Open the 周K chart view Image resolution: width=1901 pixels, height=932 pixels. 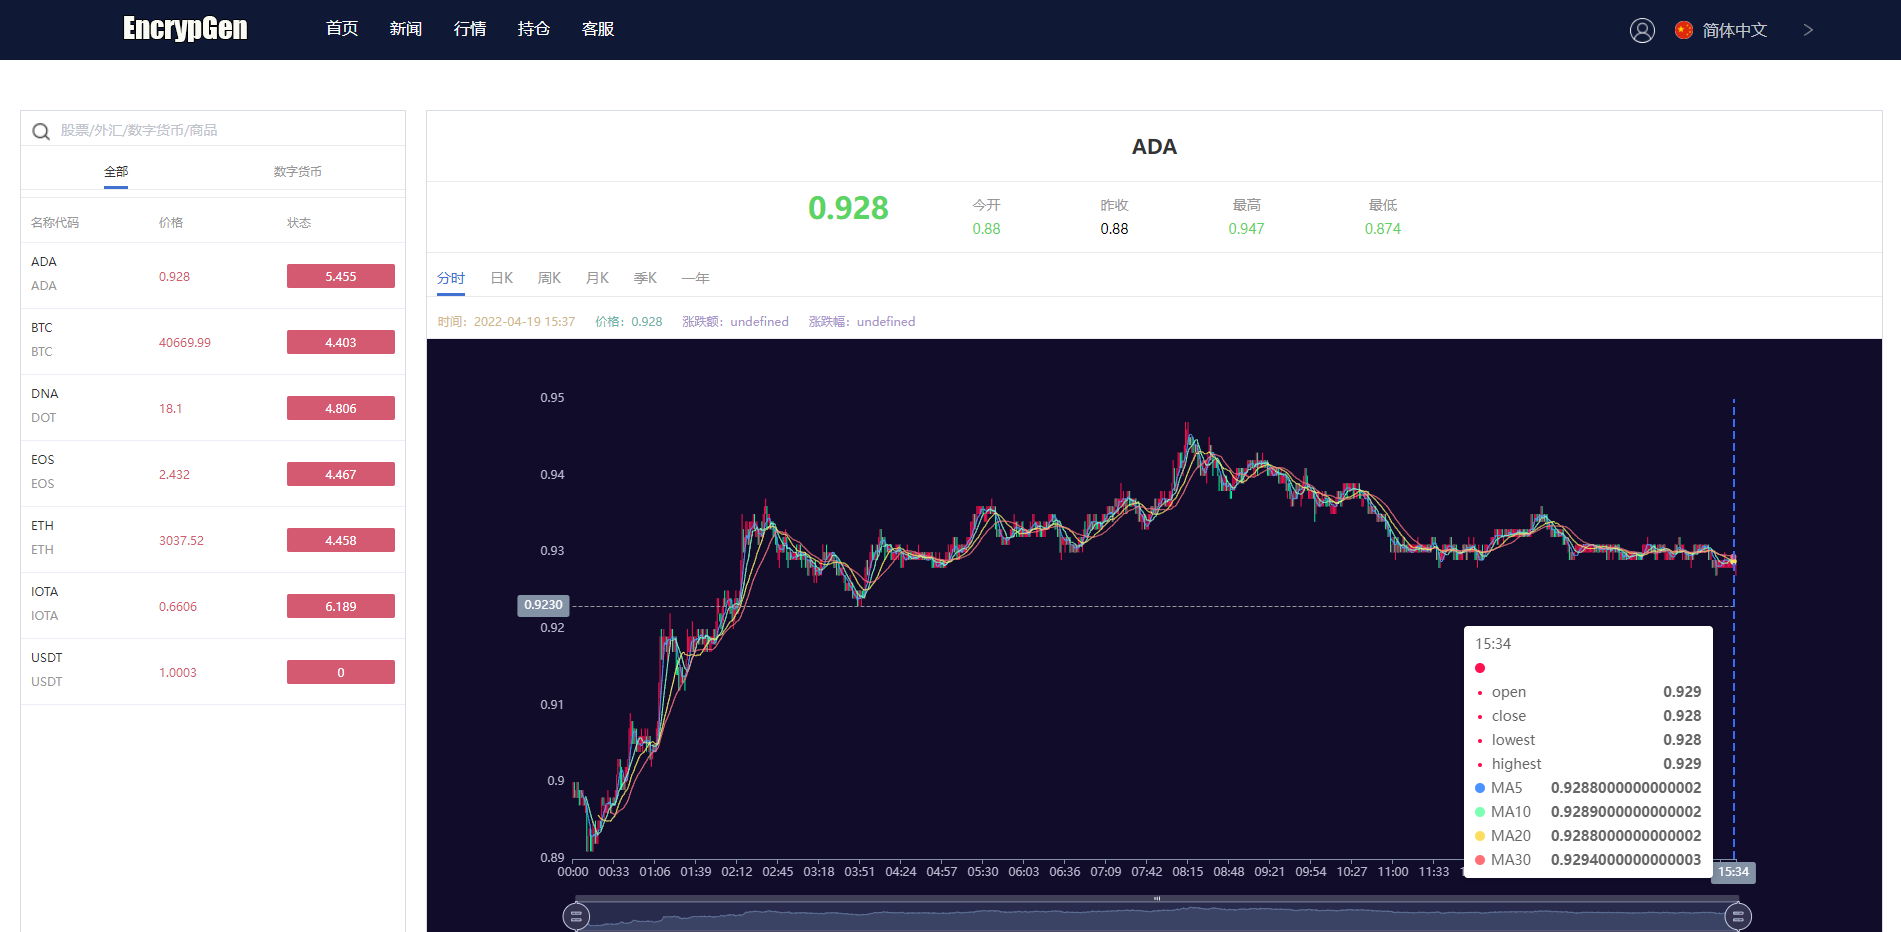coord(549,278)
